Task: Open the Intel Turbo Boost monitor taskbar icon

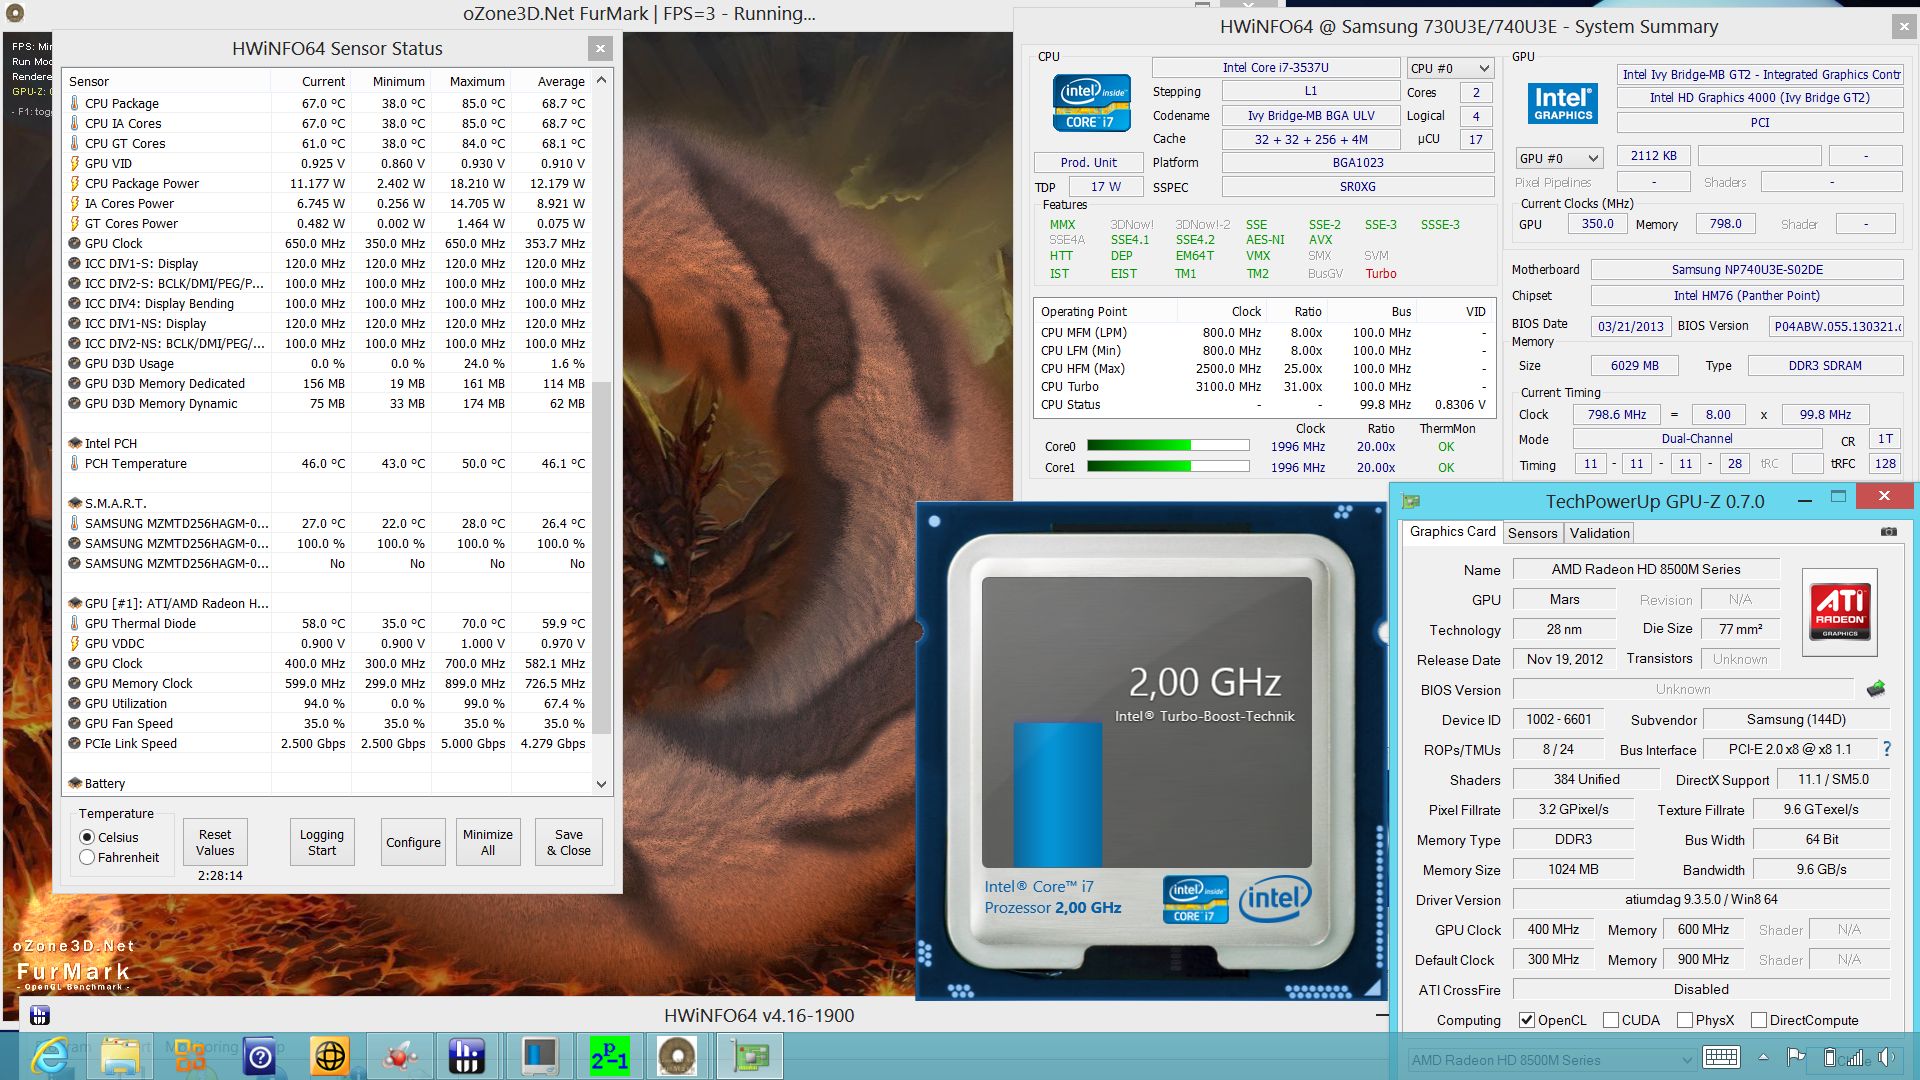Action: pyautogui.click(x=540, y=1056)
